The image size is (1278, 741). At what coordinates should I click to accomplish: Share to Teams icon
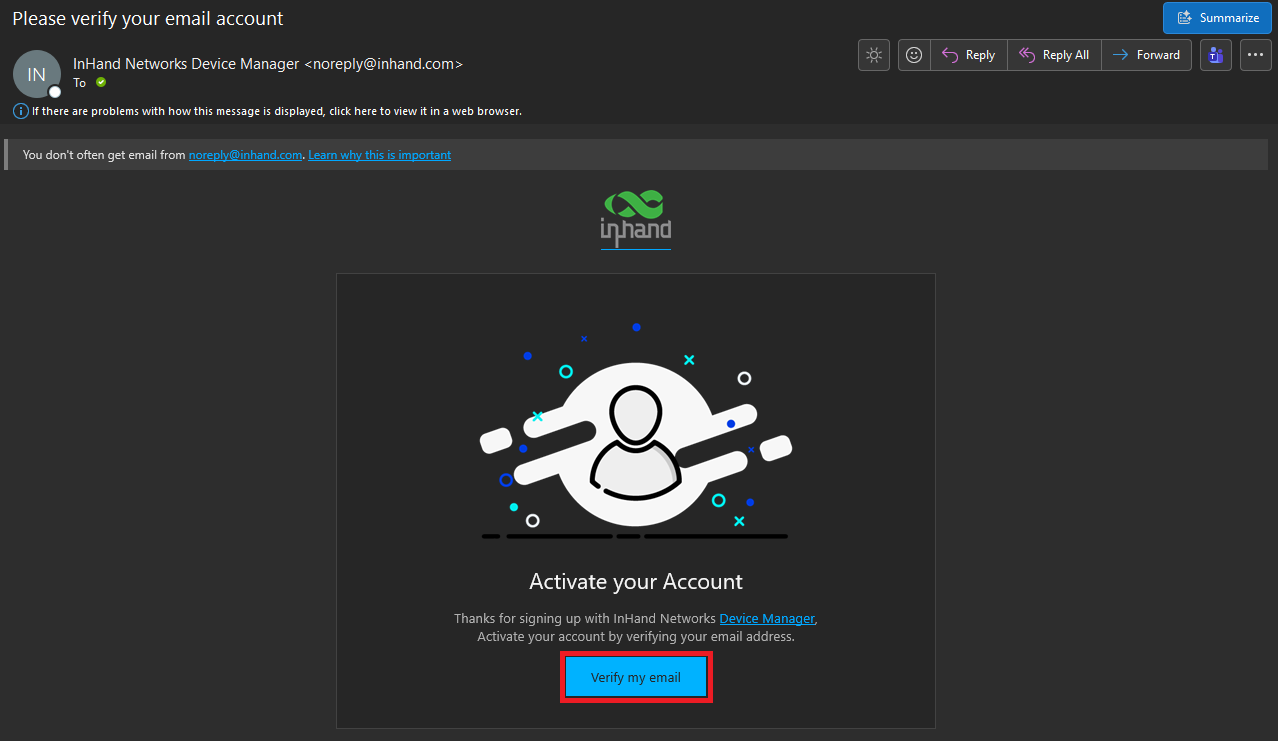[1216, 55]
